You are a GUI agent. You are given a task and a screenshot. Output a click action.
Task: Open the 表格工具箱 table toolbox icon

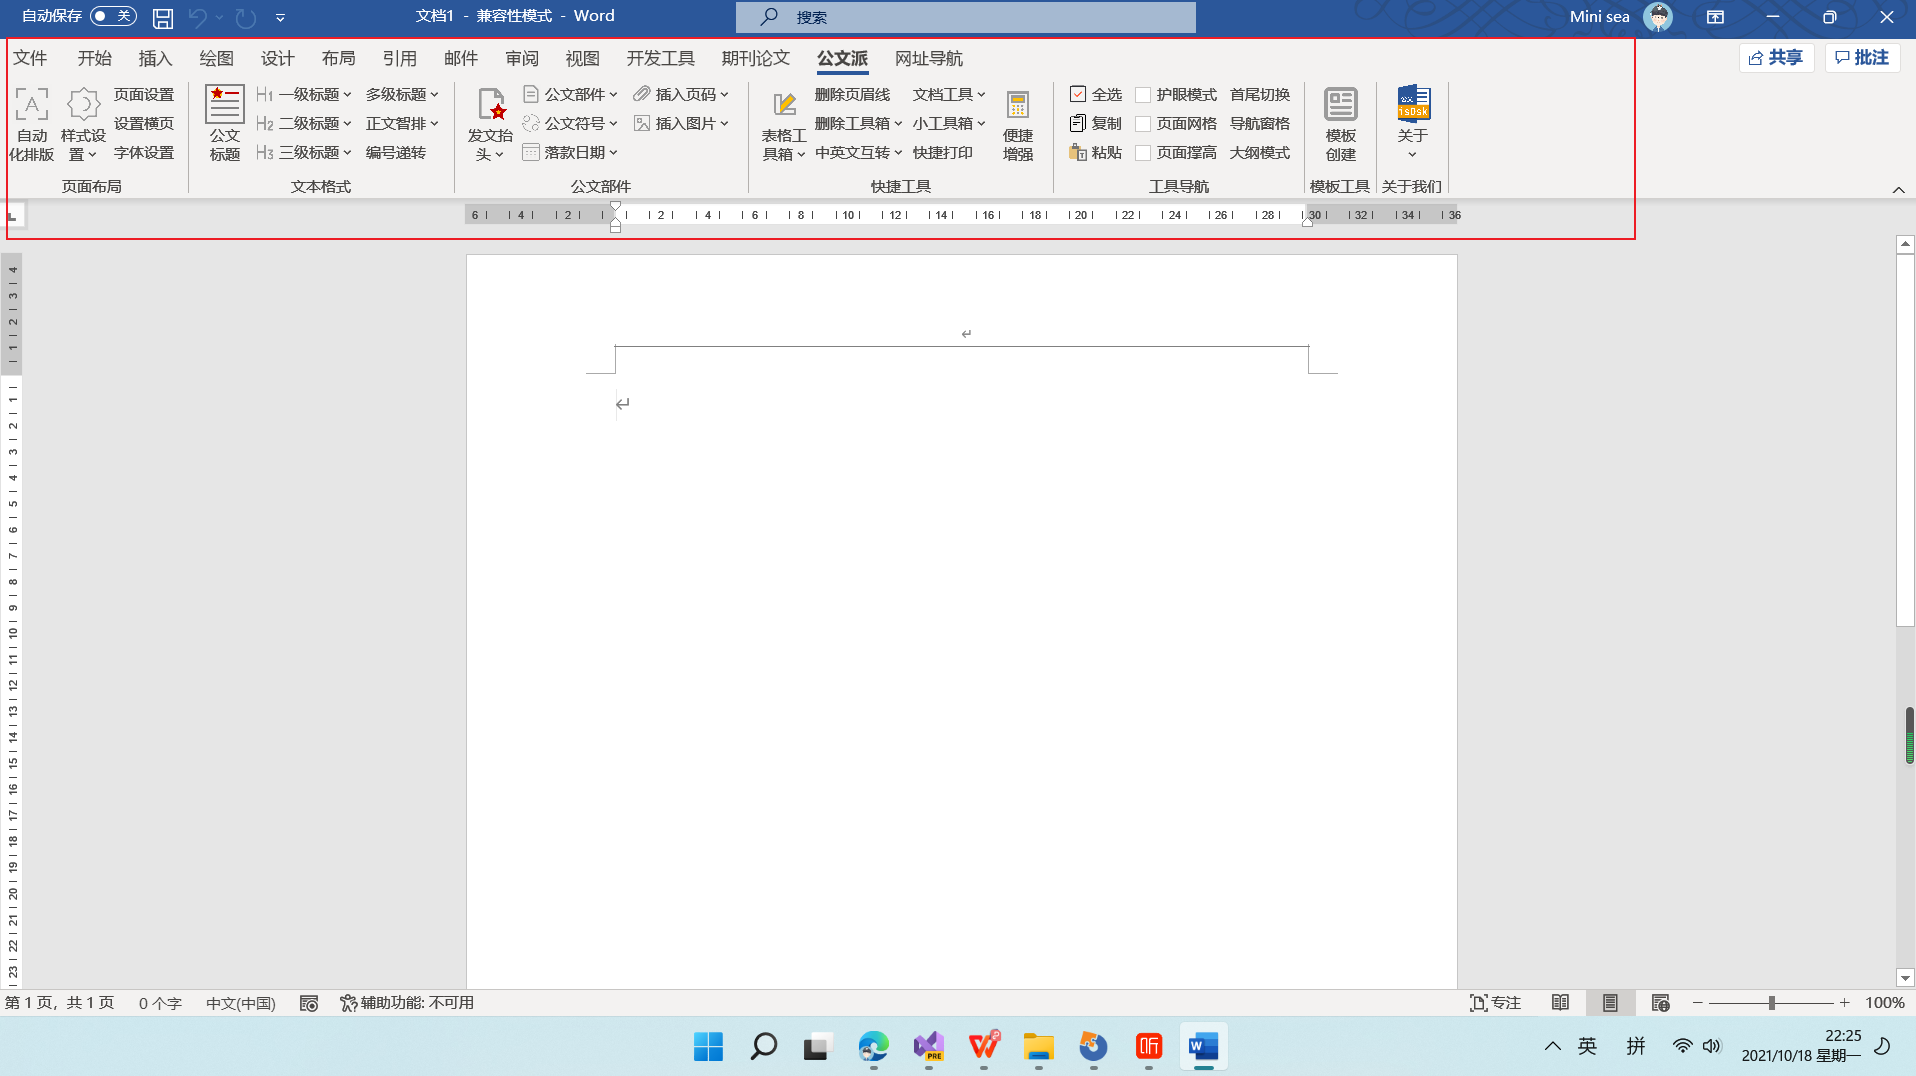coord(784,104)
